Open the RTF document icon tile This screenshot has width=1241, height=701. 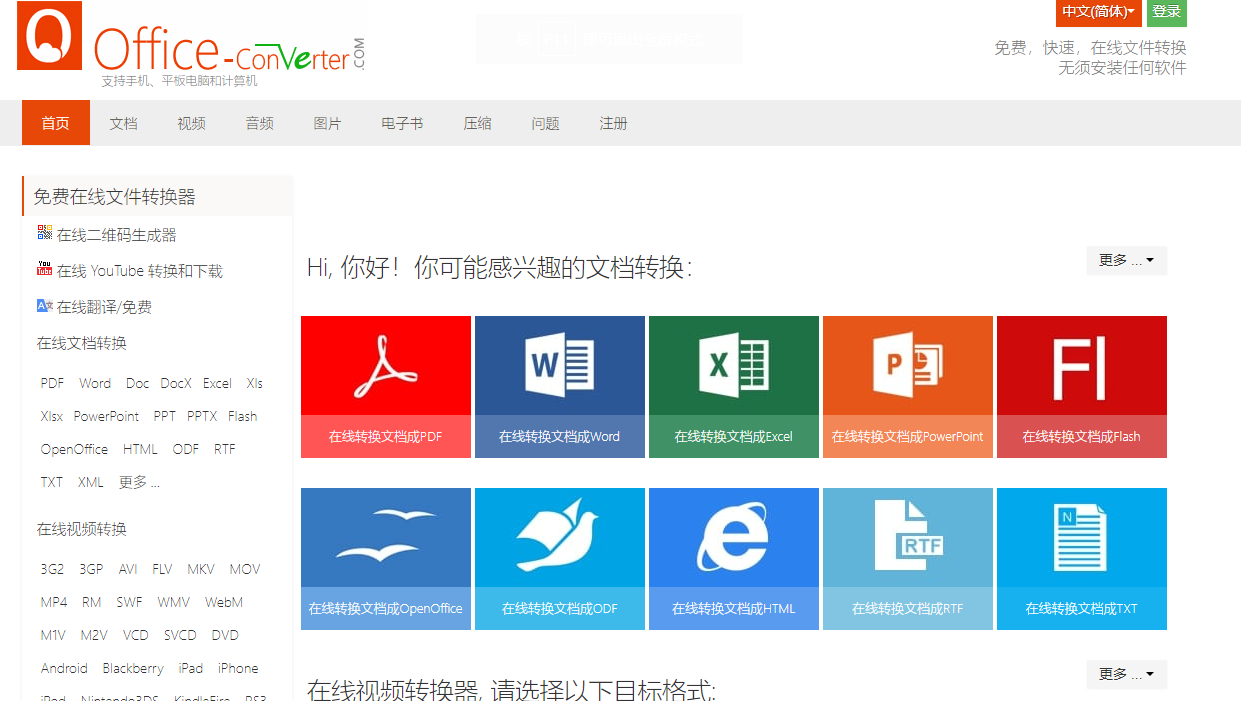907,538
